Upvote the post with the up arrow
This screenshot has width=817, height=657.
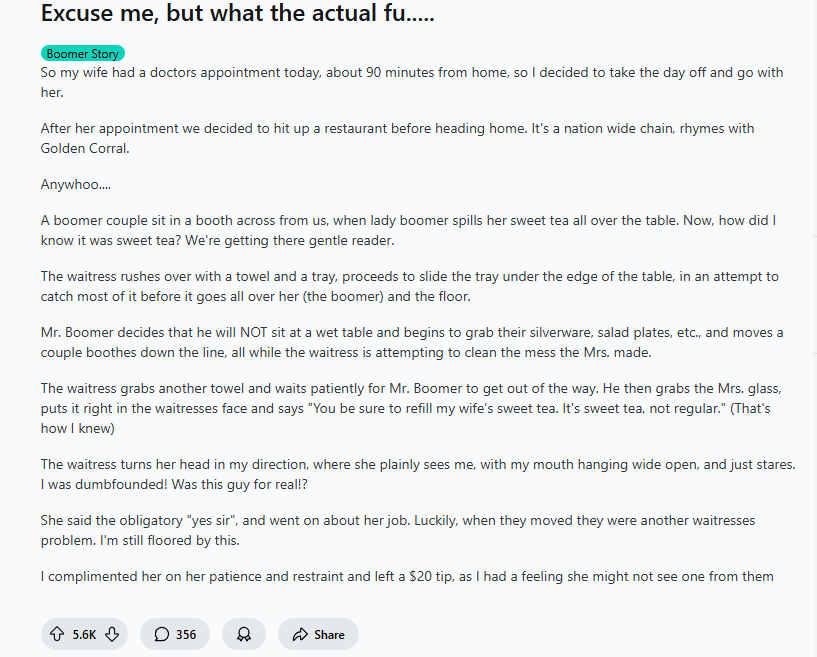(57, 634)
